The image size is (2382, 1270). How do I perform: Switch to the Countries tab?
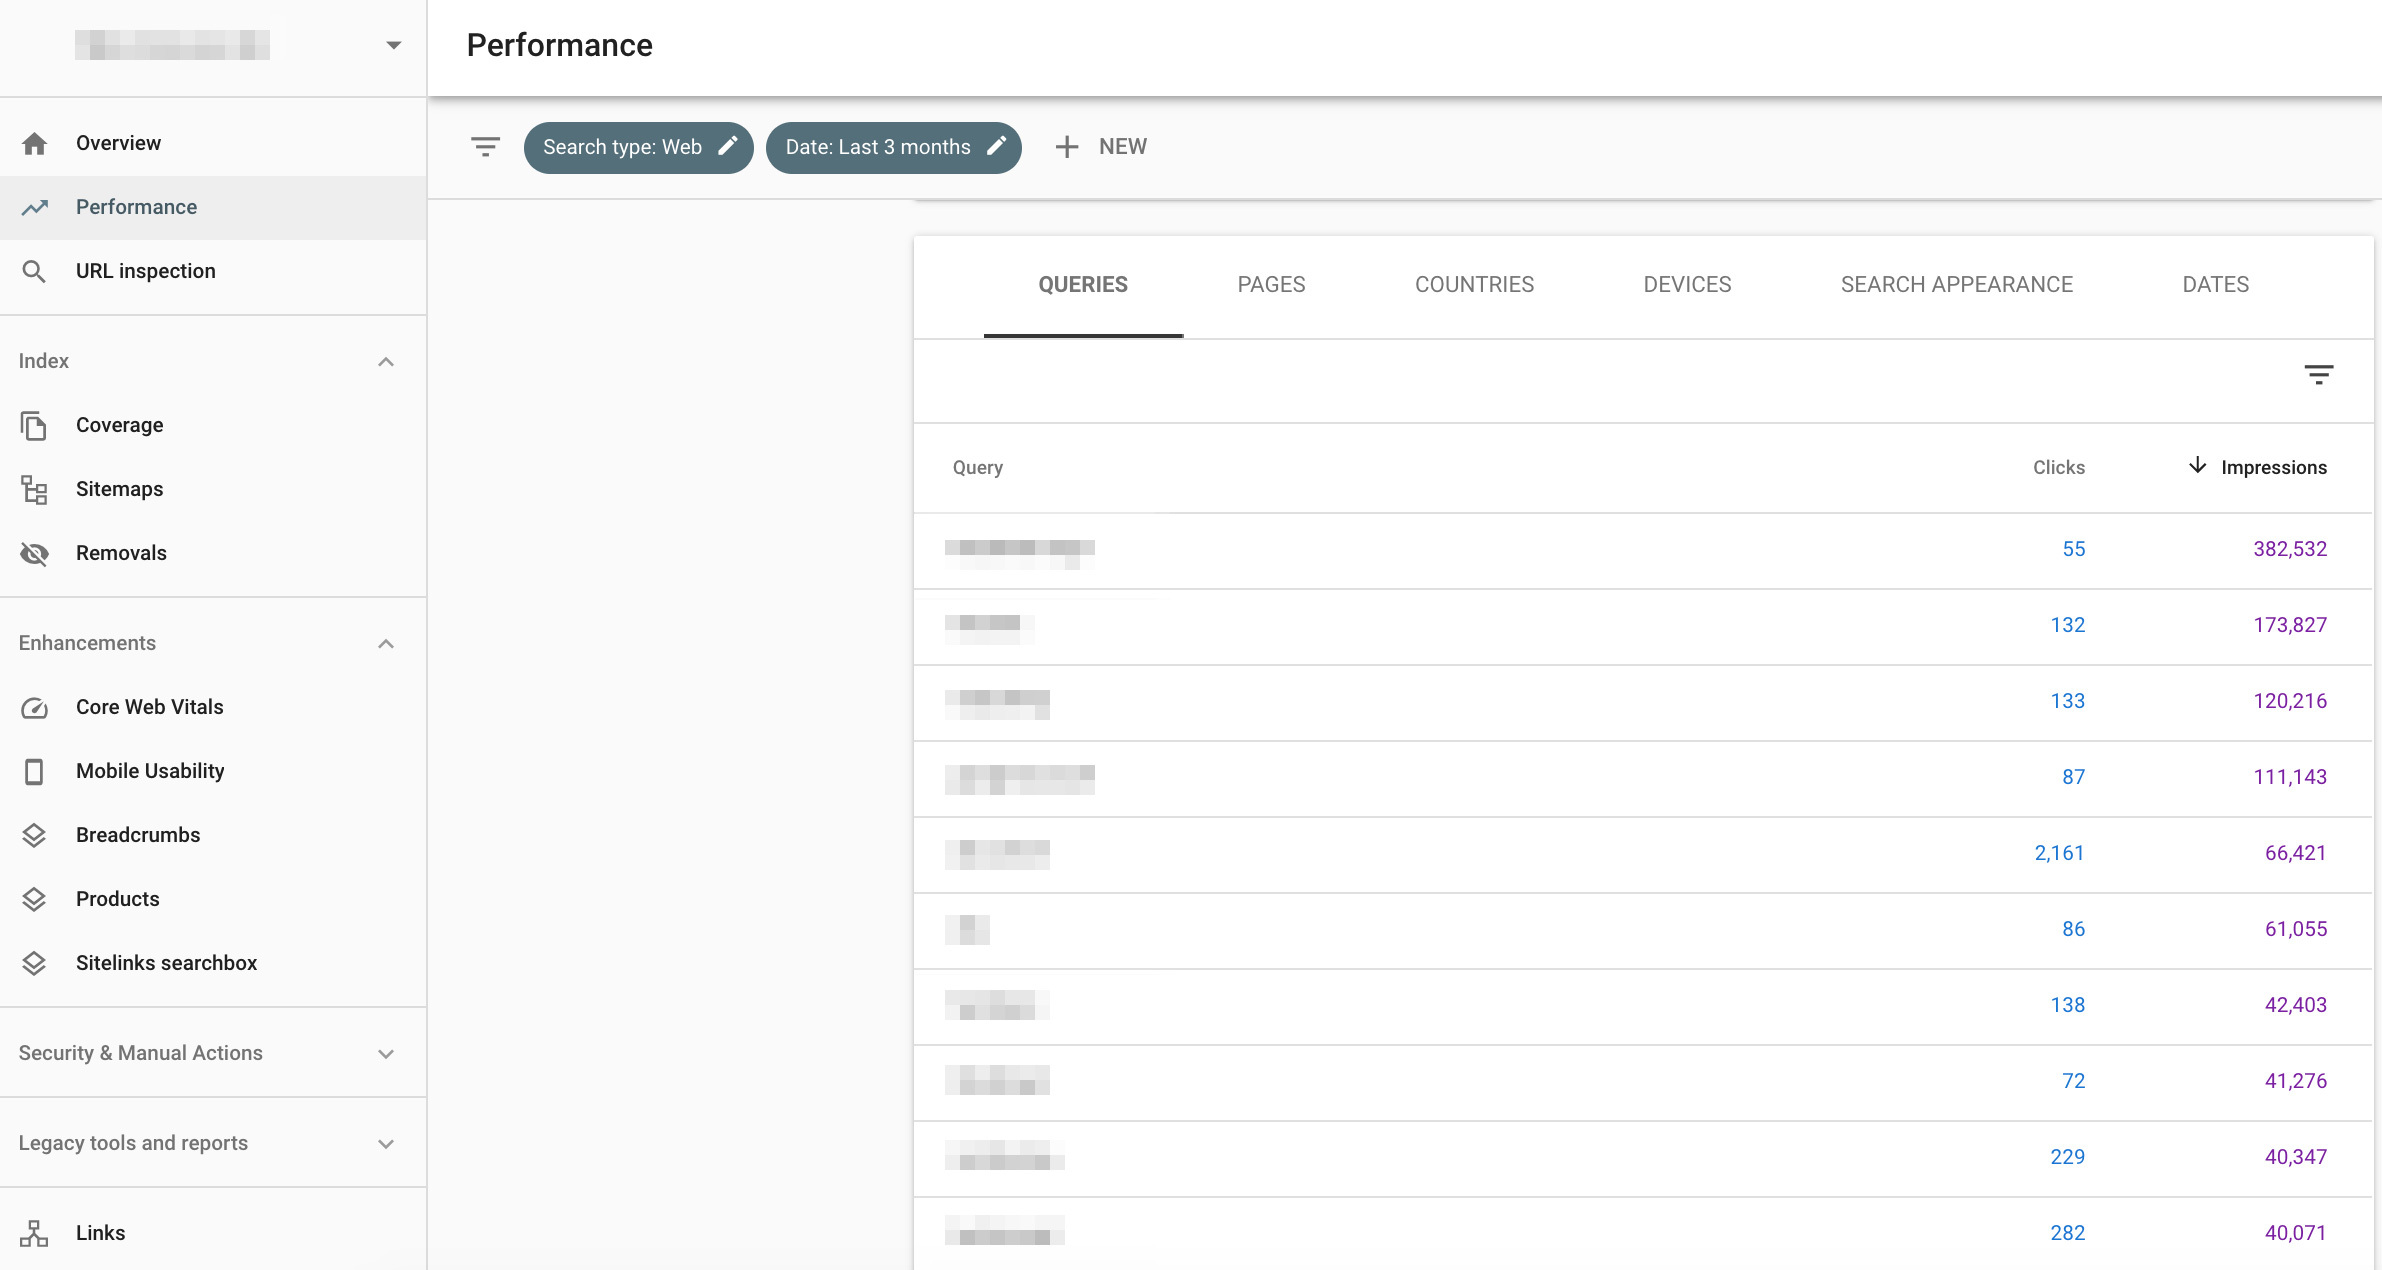[1474, 285]
